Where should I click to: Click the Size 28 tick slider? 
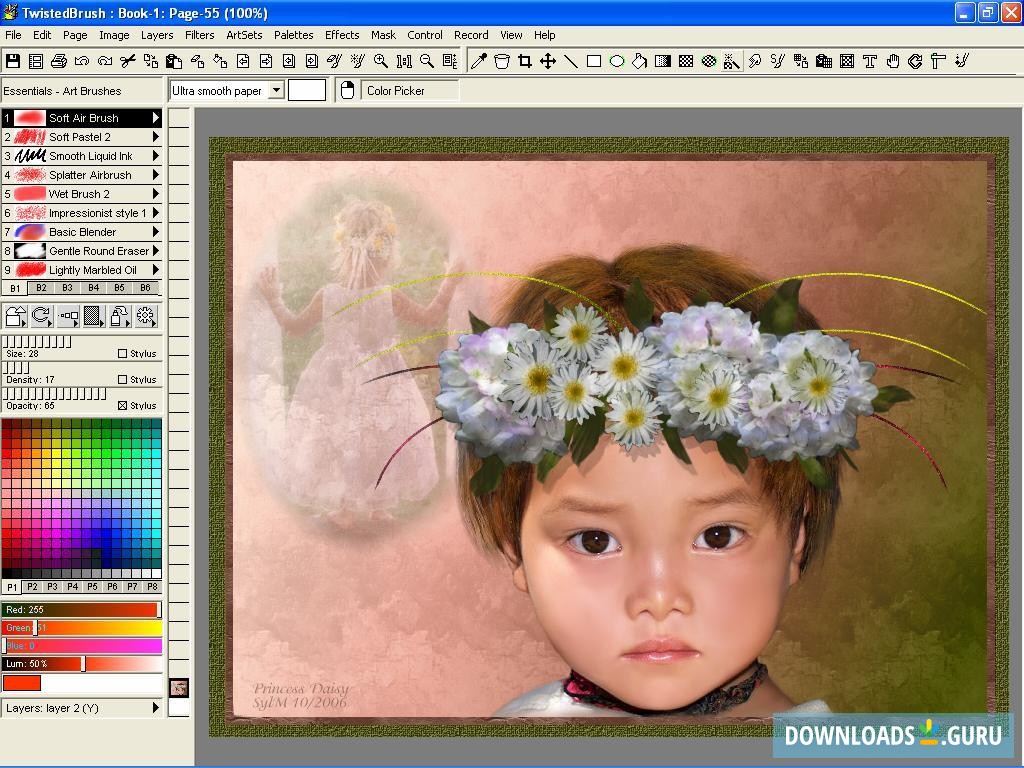[37, 342]
